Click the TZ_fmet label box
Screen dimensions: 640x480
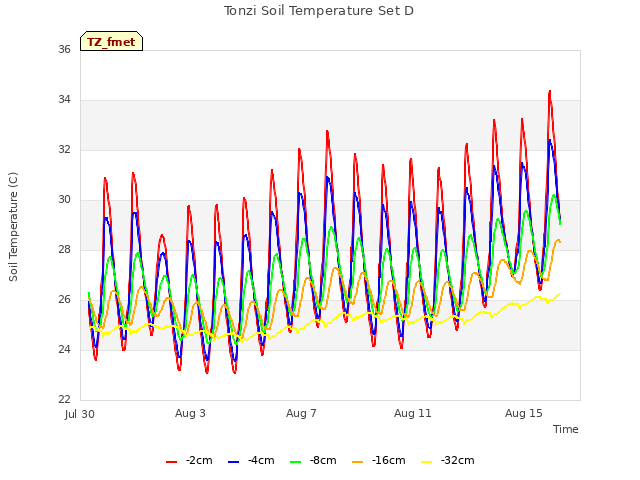click(x=111, y=41)
